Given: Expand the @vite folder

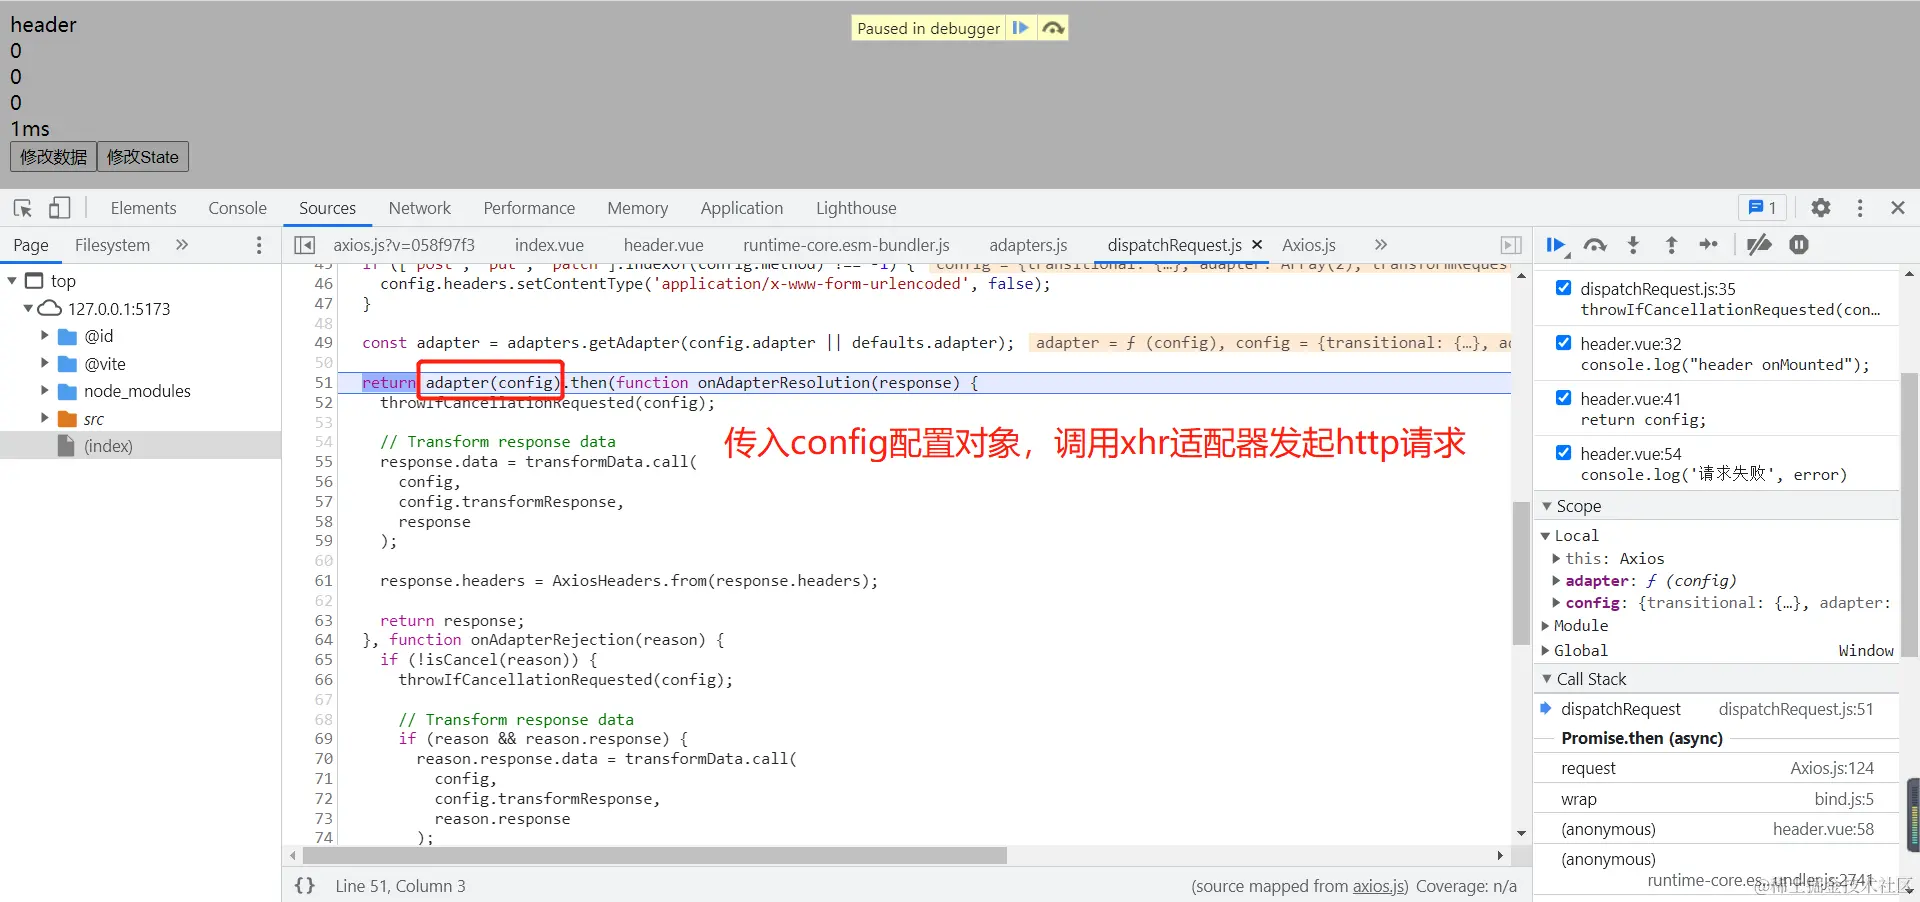Looking at the screenshot, I should pos(44,363).
